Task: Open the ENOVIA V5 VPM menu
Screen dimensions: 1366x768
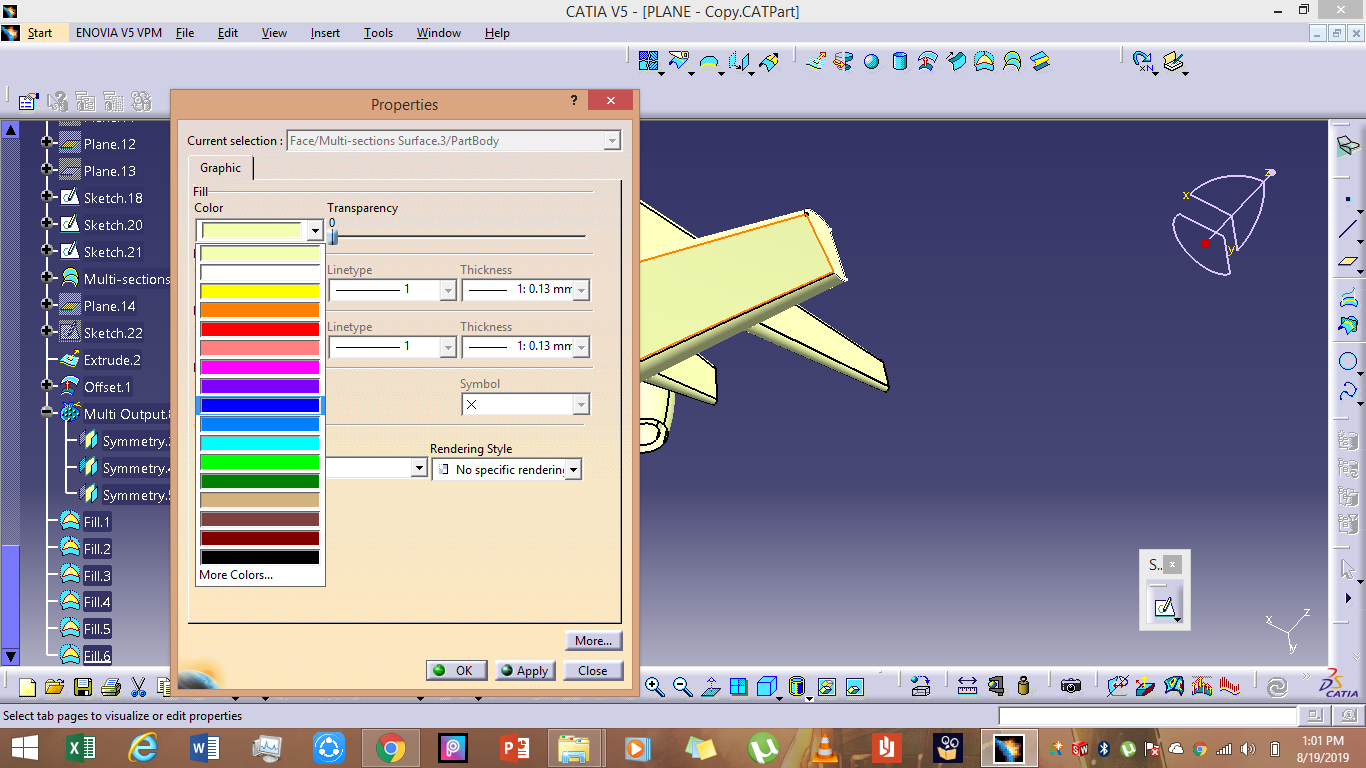Action: coord(119,33)
